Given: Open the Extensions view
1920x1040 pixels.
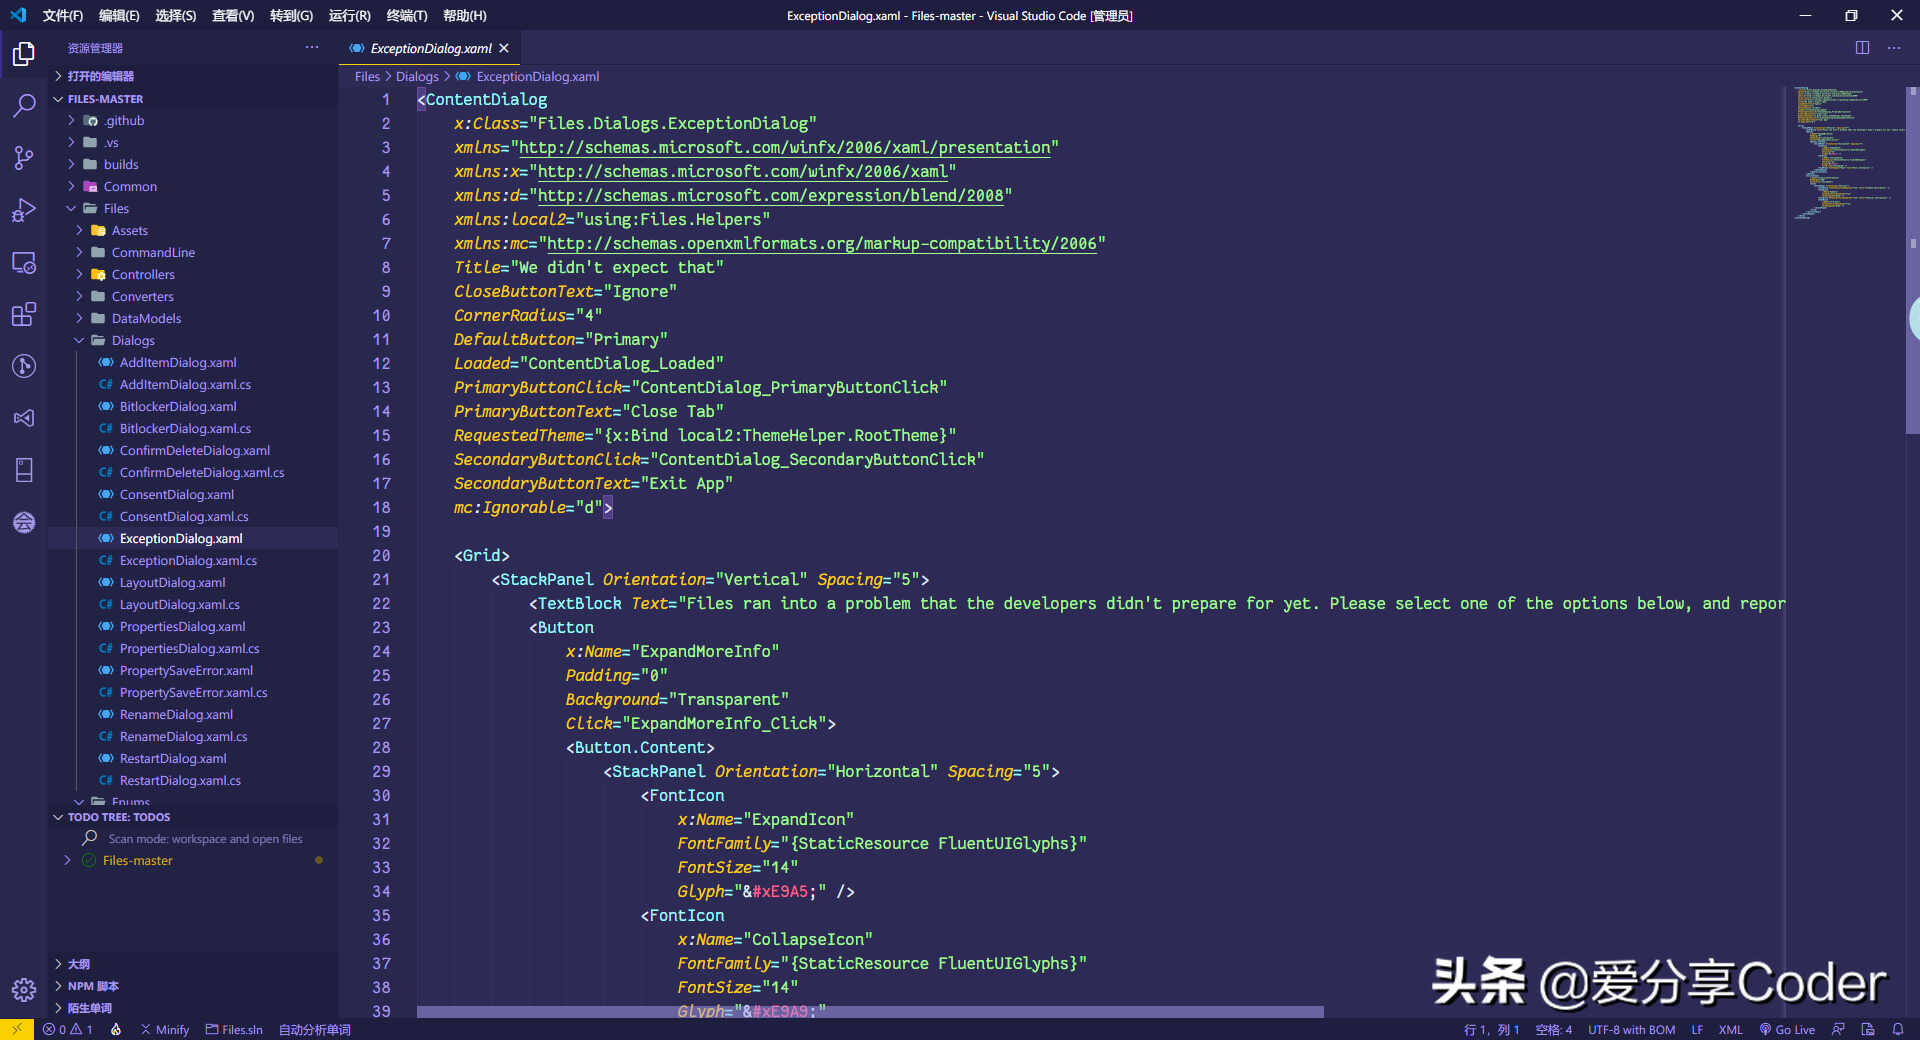Looking at the screenshot, I should (24, 315).
